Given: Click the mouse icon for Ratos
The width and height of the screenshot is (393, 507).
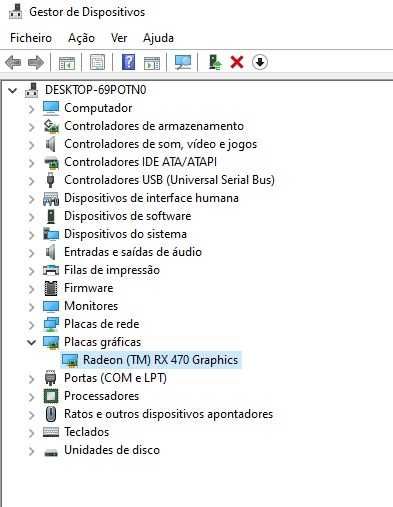Looking at the screenshot, I should click(51, 414).
